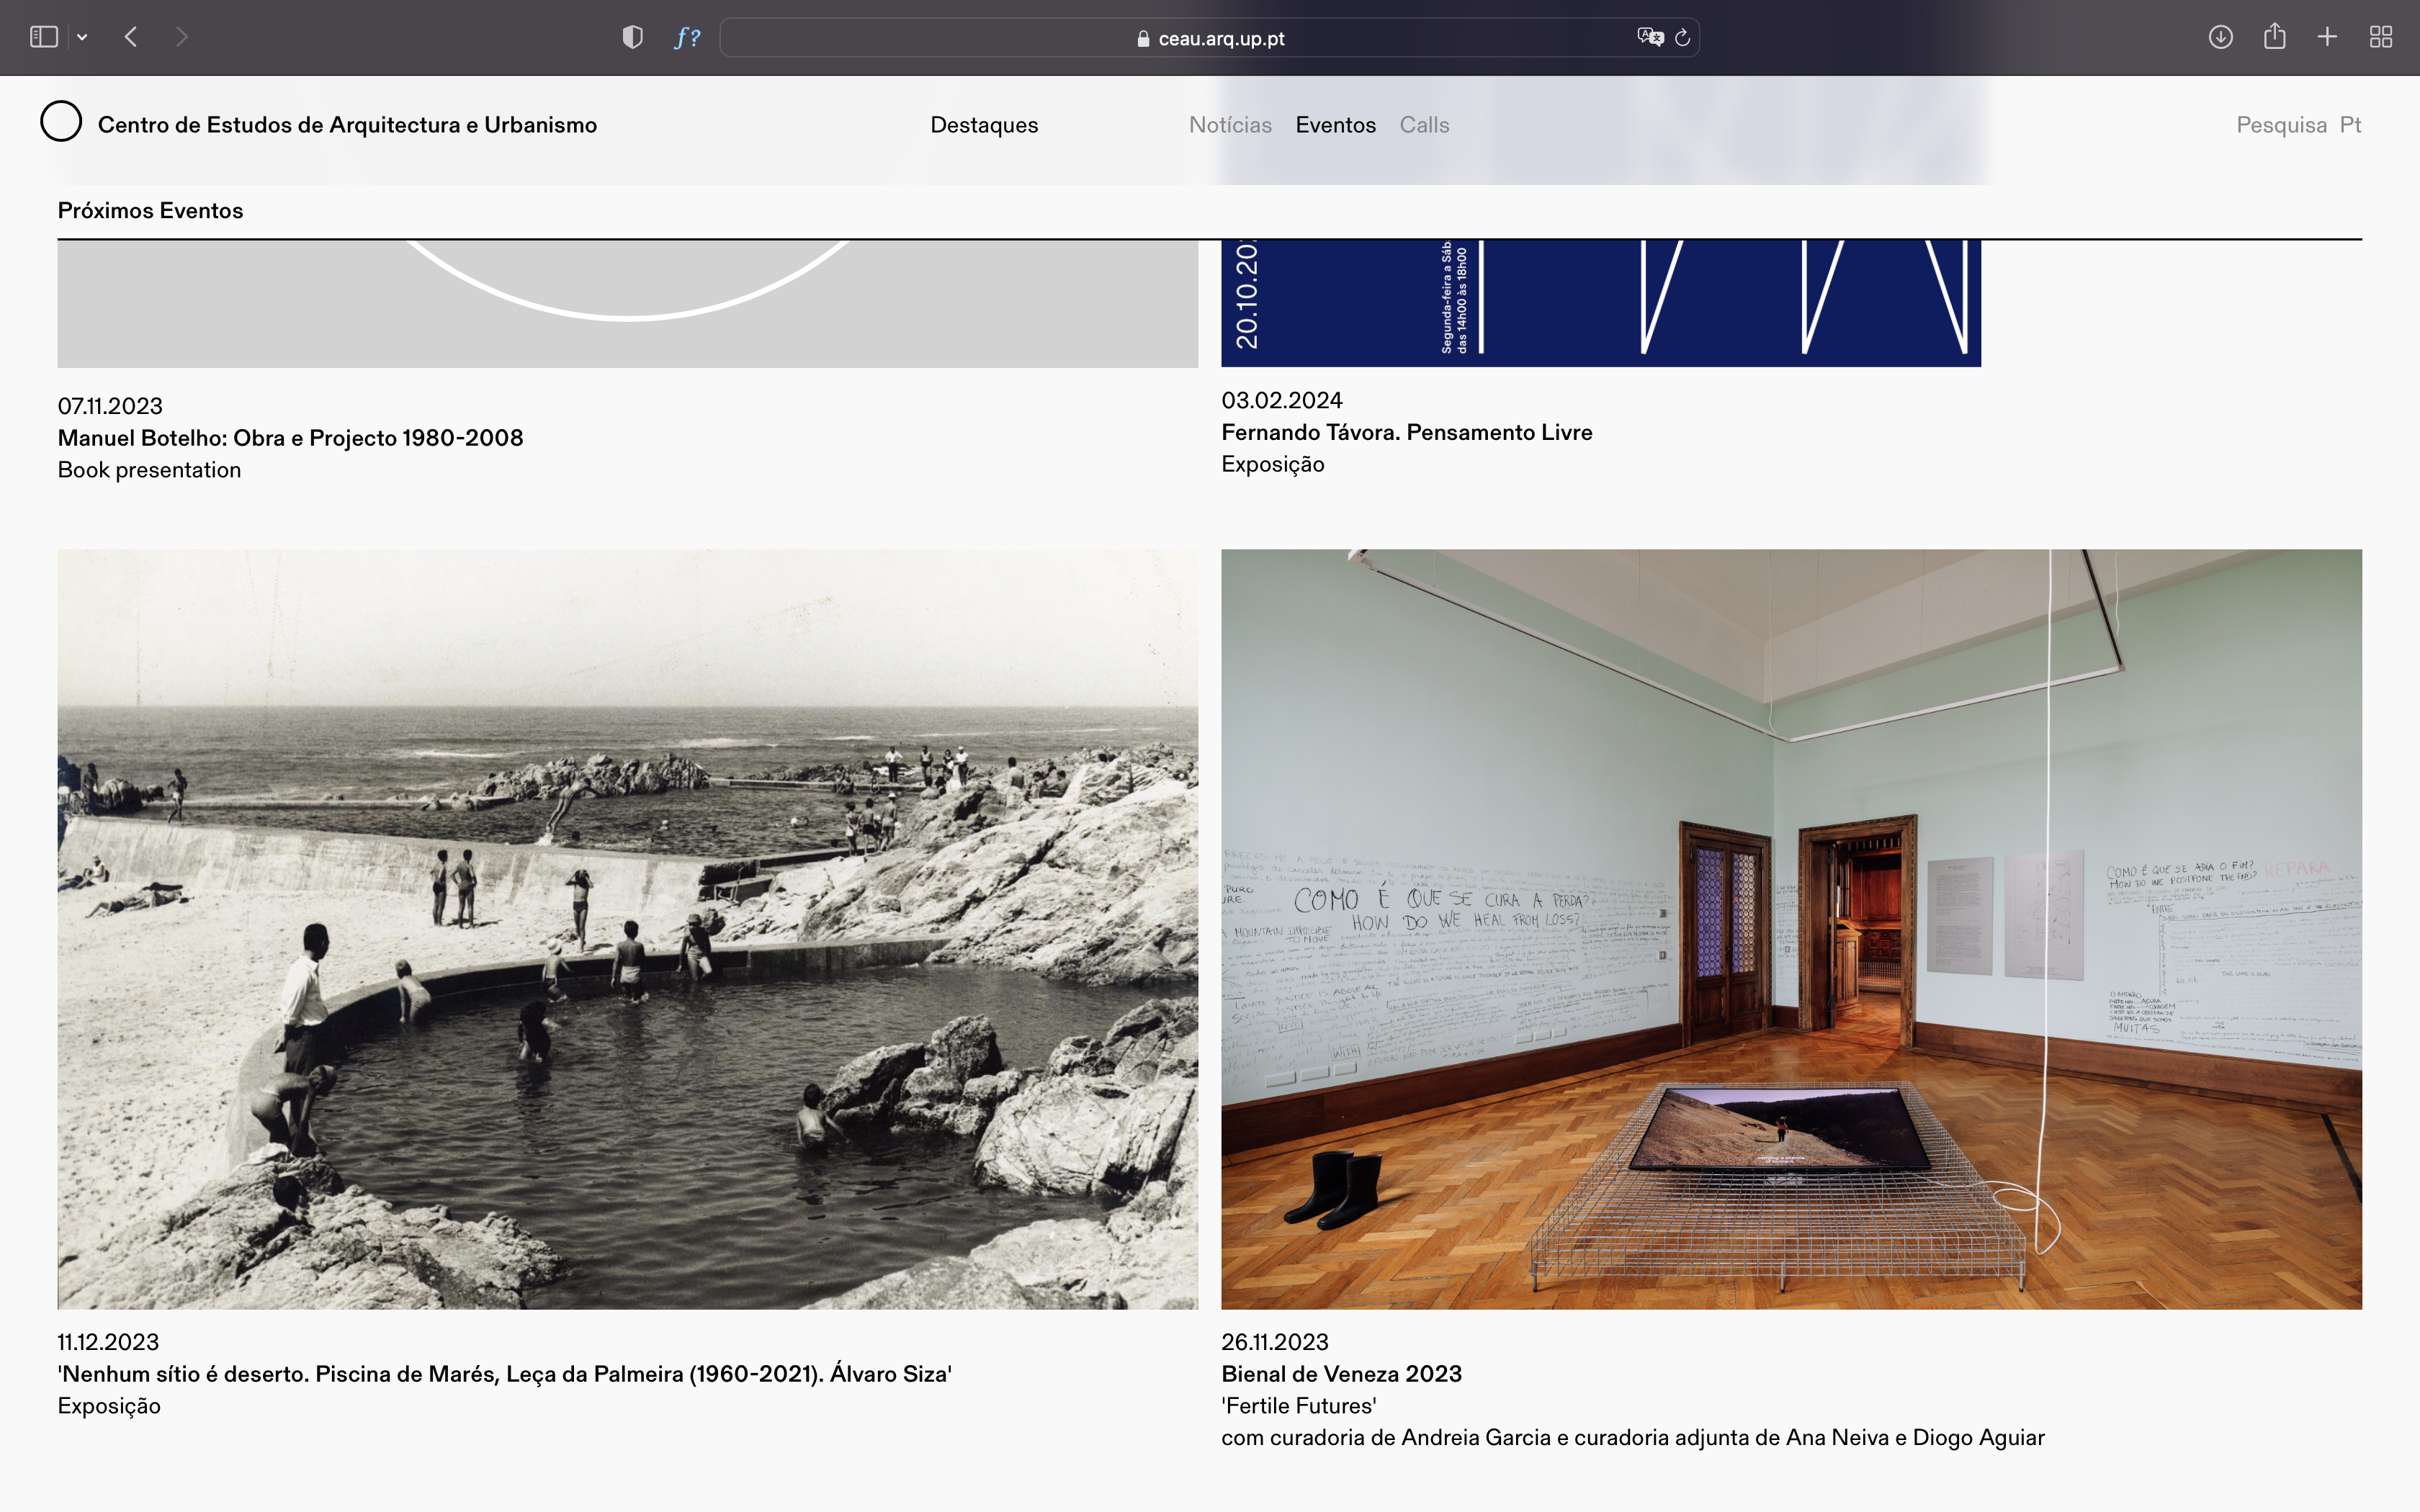Open the Bienal de Veneza 2023 event
This screenshot has height=1512, width=2420.
tap(1341, 1374)
